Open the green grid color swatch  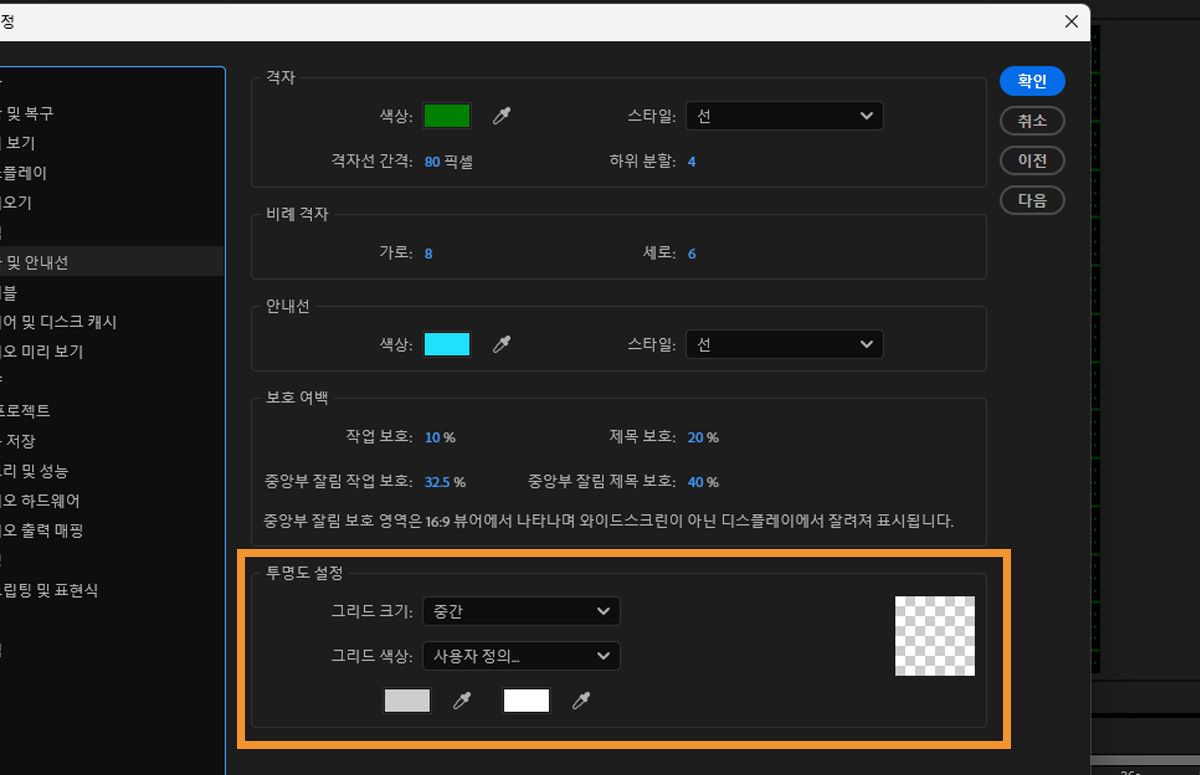[x=446, y=115]
